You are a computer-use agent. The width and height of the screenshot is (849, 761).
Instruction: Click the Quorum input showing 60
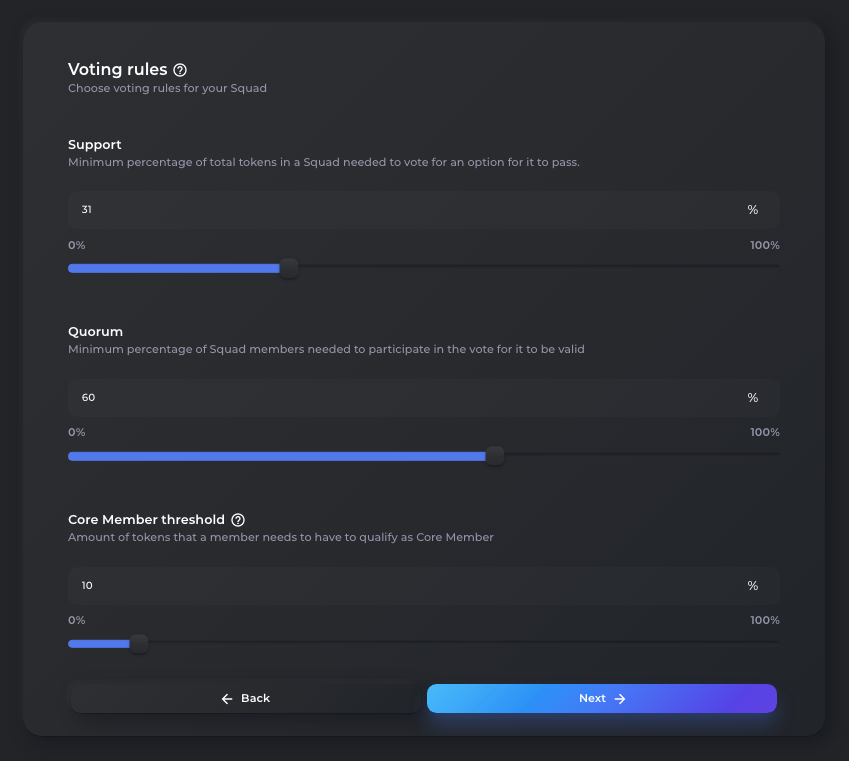pos(423,398)
